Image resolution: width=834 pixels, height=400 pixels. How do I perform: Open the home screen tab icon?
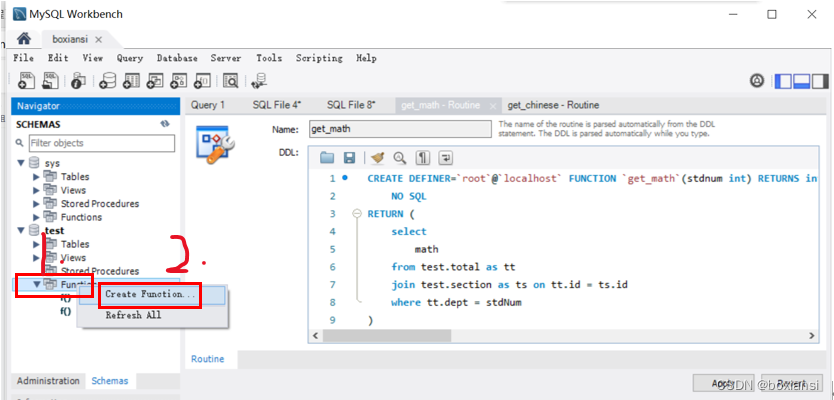pyautogui.click(x=24, y=39)
